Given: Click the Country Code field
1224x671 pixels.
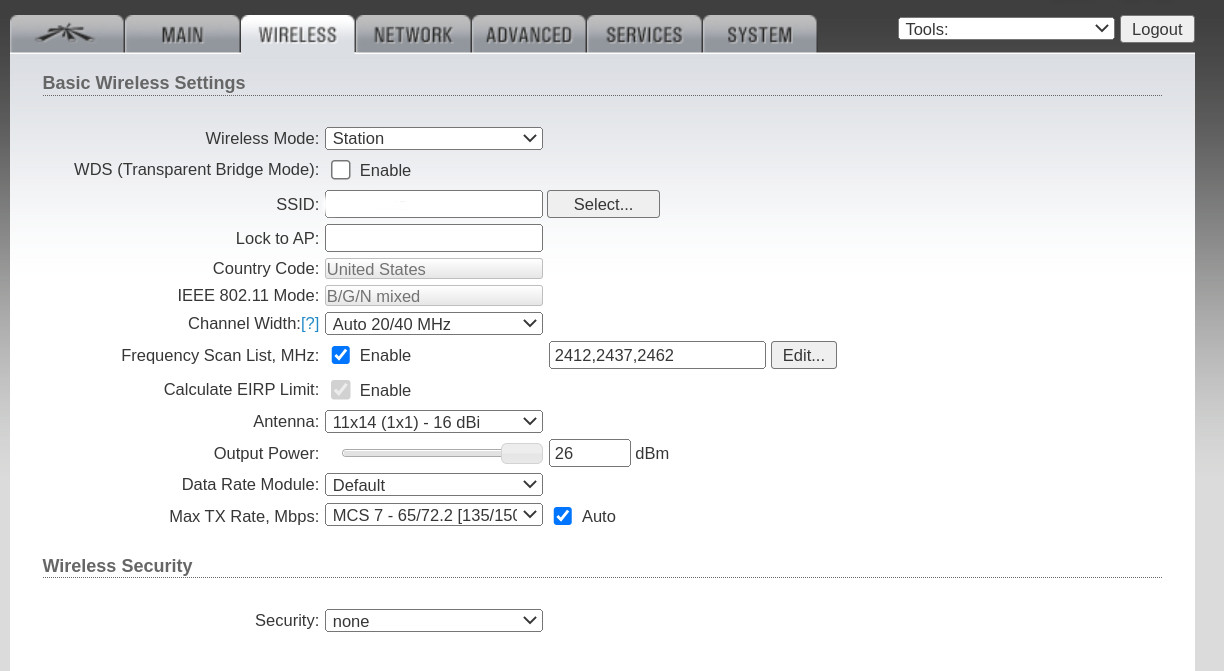Looking at the screenshot, I should (434, 269).
